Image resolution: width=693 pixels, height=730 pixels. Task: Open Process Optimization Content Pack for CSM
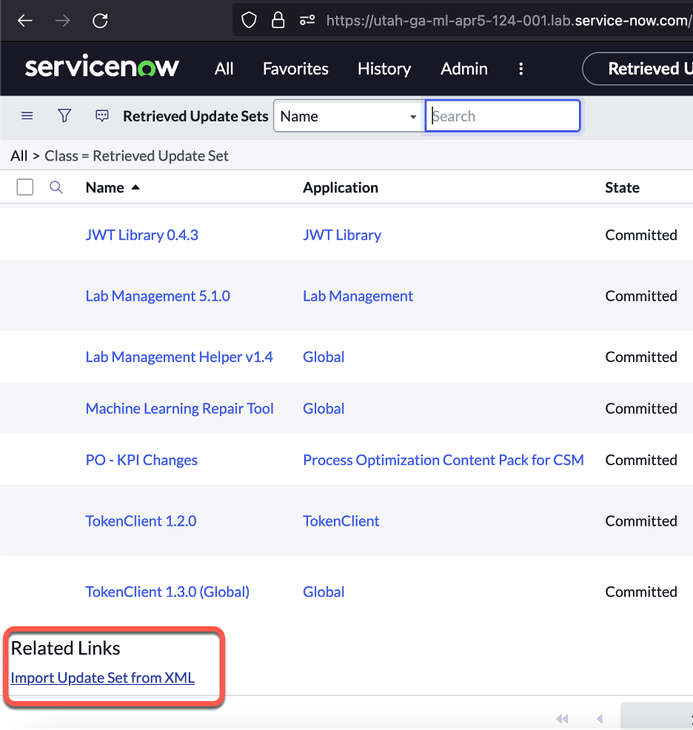(444, 460)
